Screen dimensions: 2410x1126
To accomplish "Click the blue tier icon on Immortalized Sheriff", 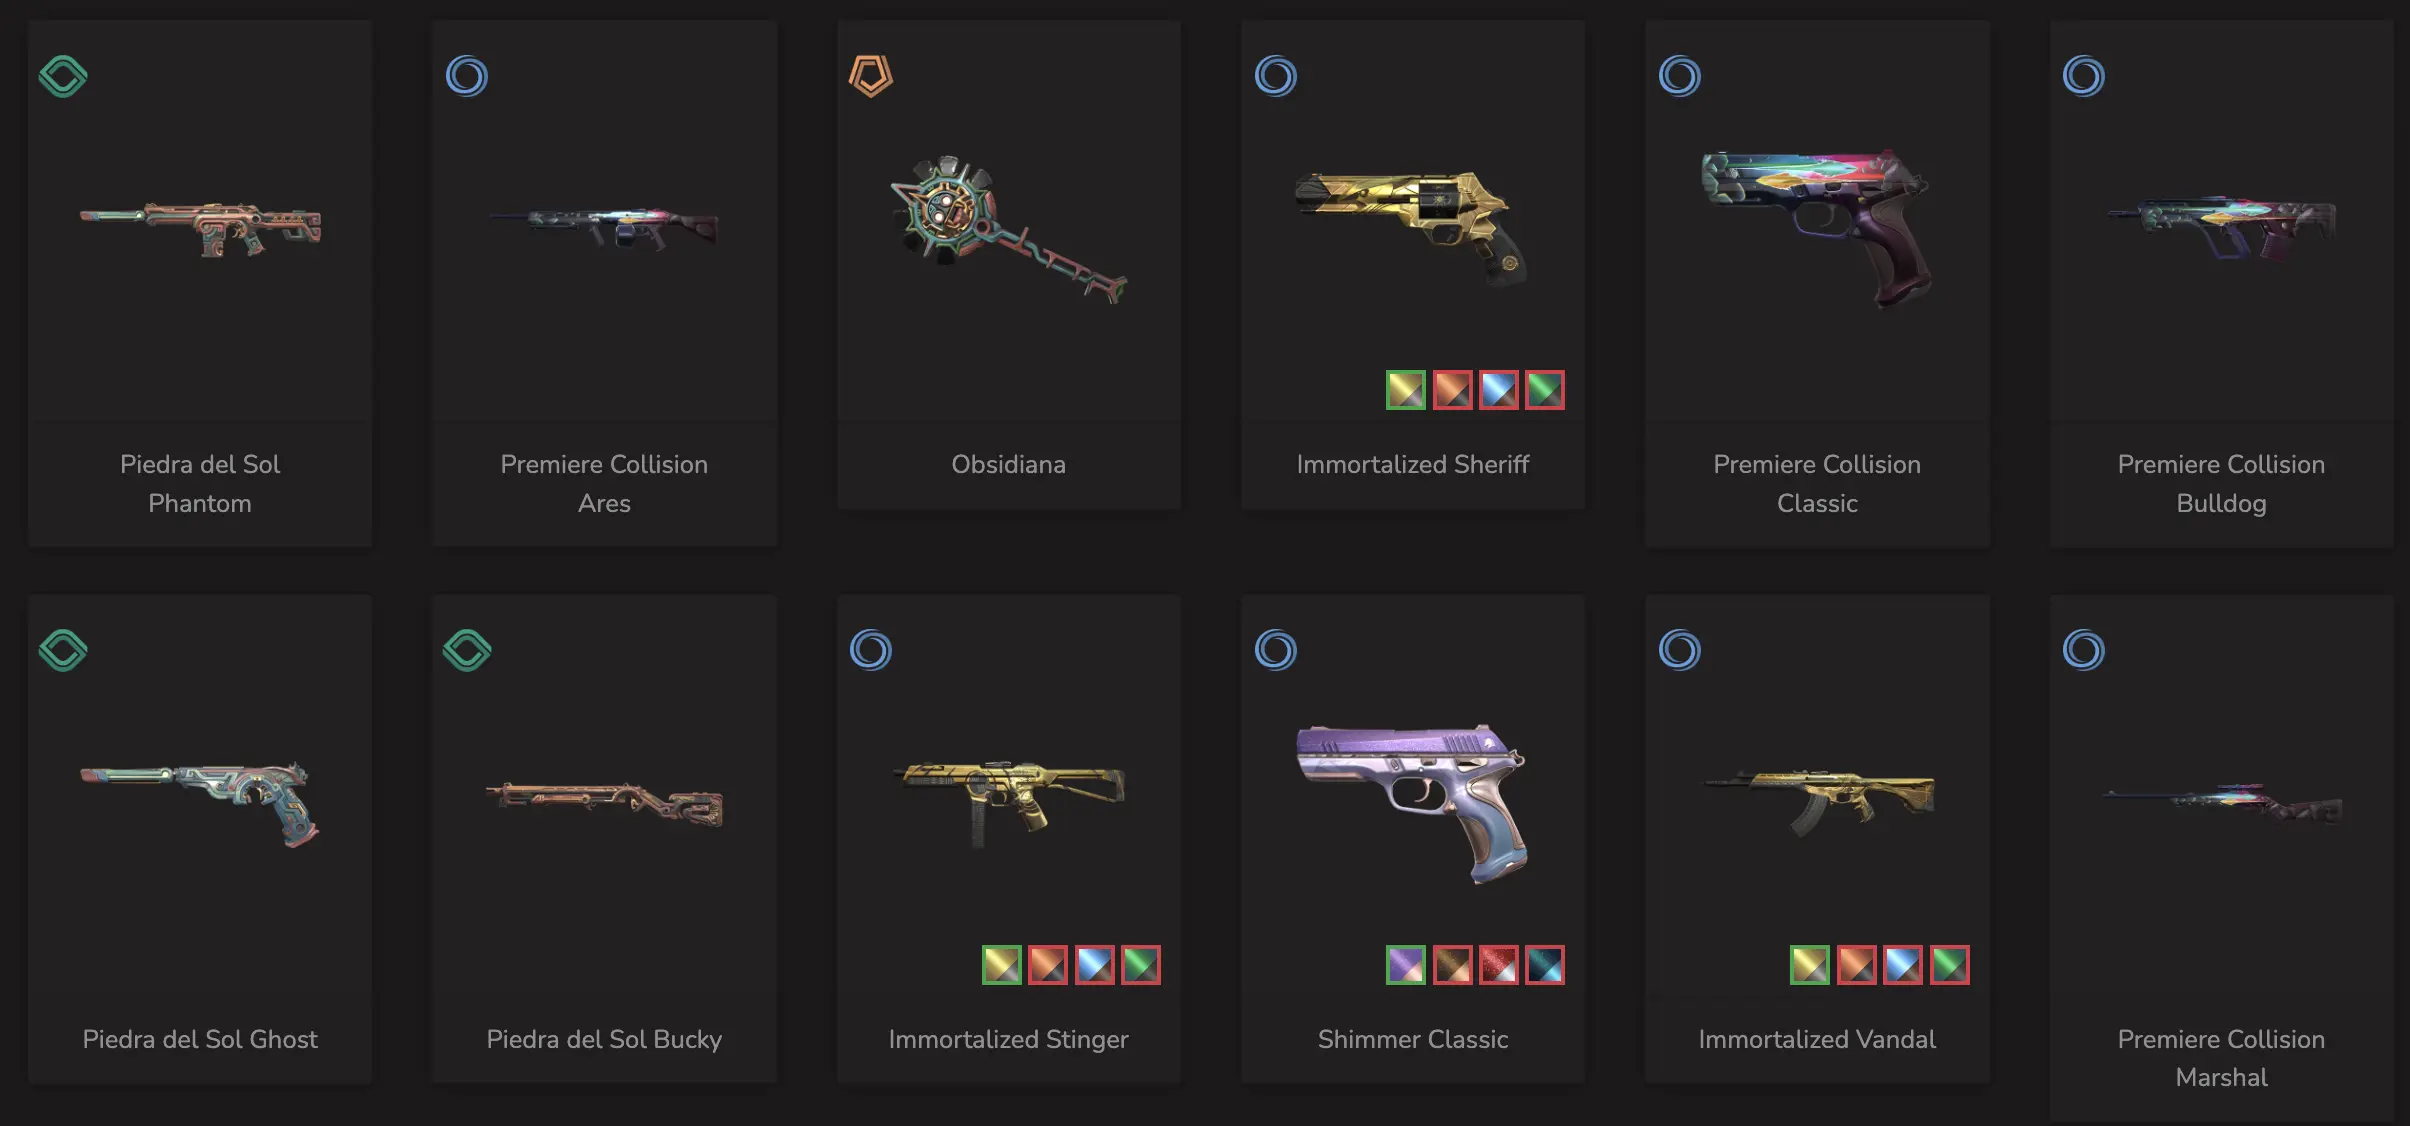I will pos(1276,76).
